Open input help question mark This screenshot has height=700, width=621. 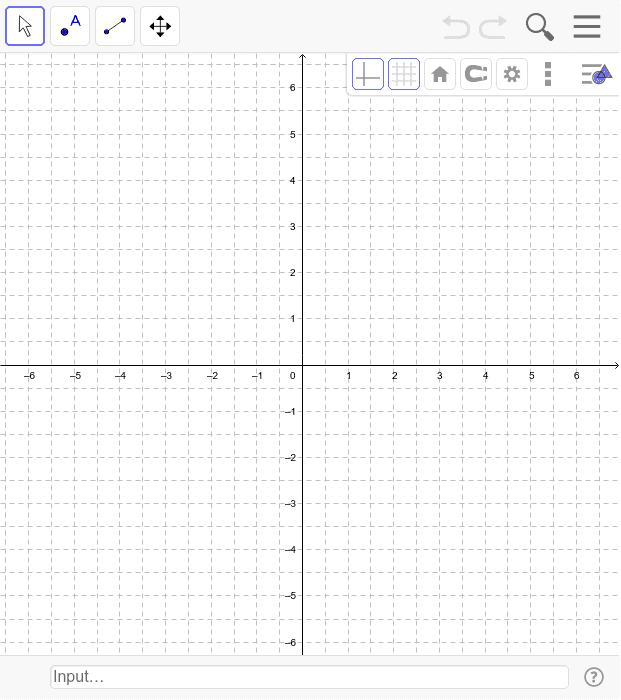tap(594, 677)
